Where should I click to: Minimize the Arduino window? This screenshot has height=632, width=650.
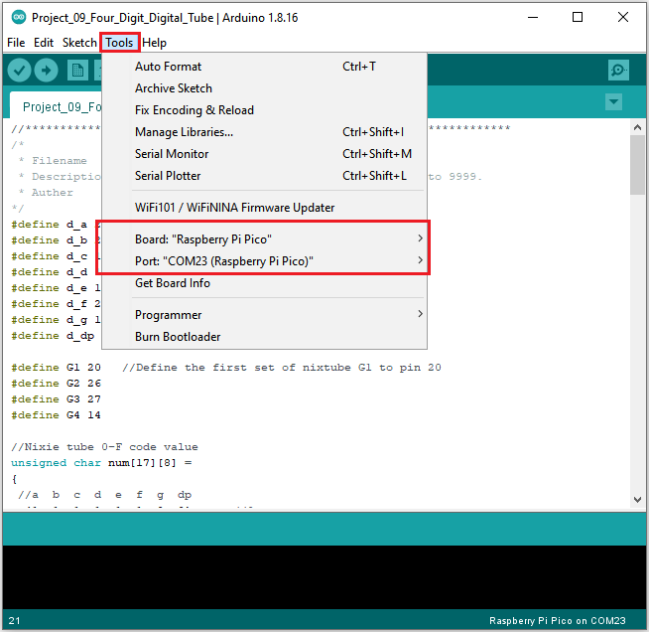[x=533, y=17]
